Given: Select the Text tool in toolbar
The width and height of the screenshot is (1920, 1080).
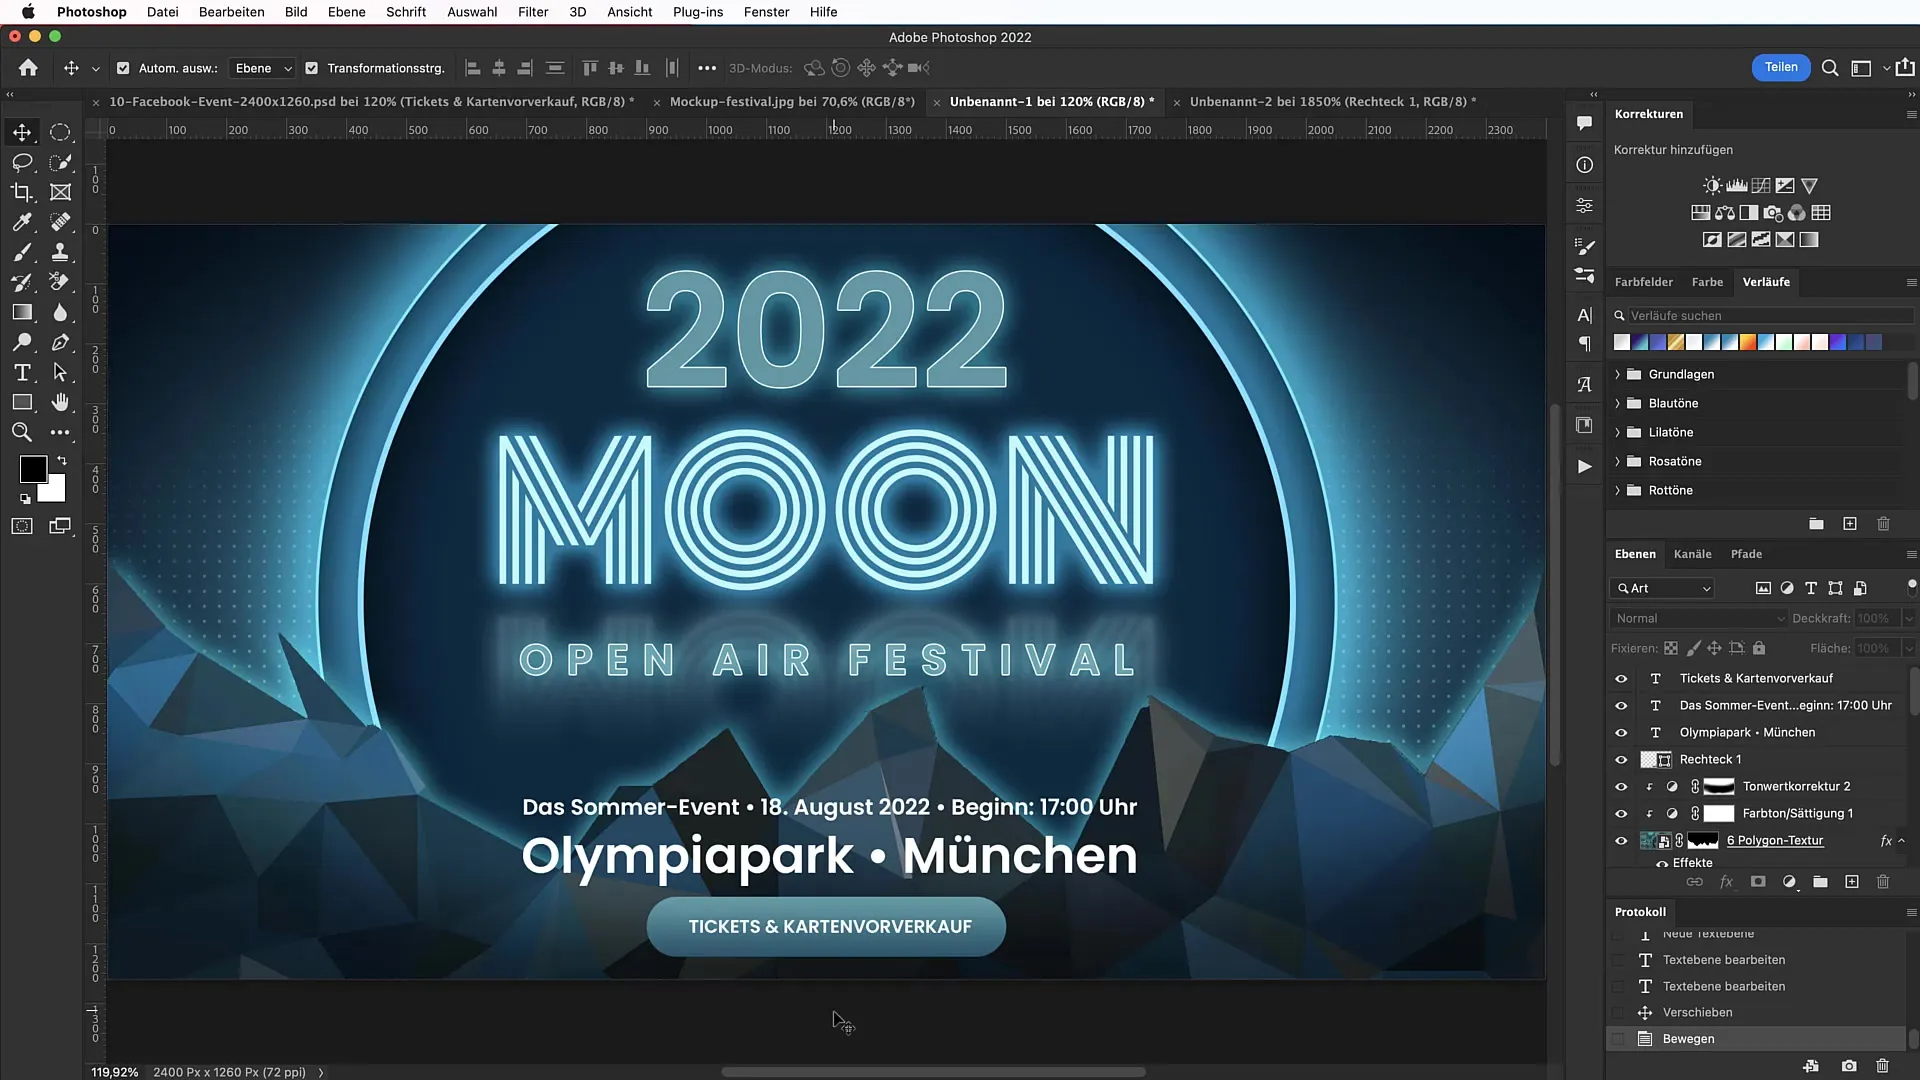Looking at the screenshot, I should point(22,372).
